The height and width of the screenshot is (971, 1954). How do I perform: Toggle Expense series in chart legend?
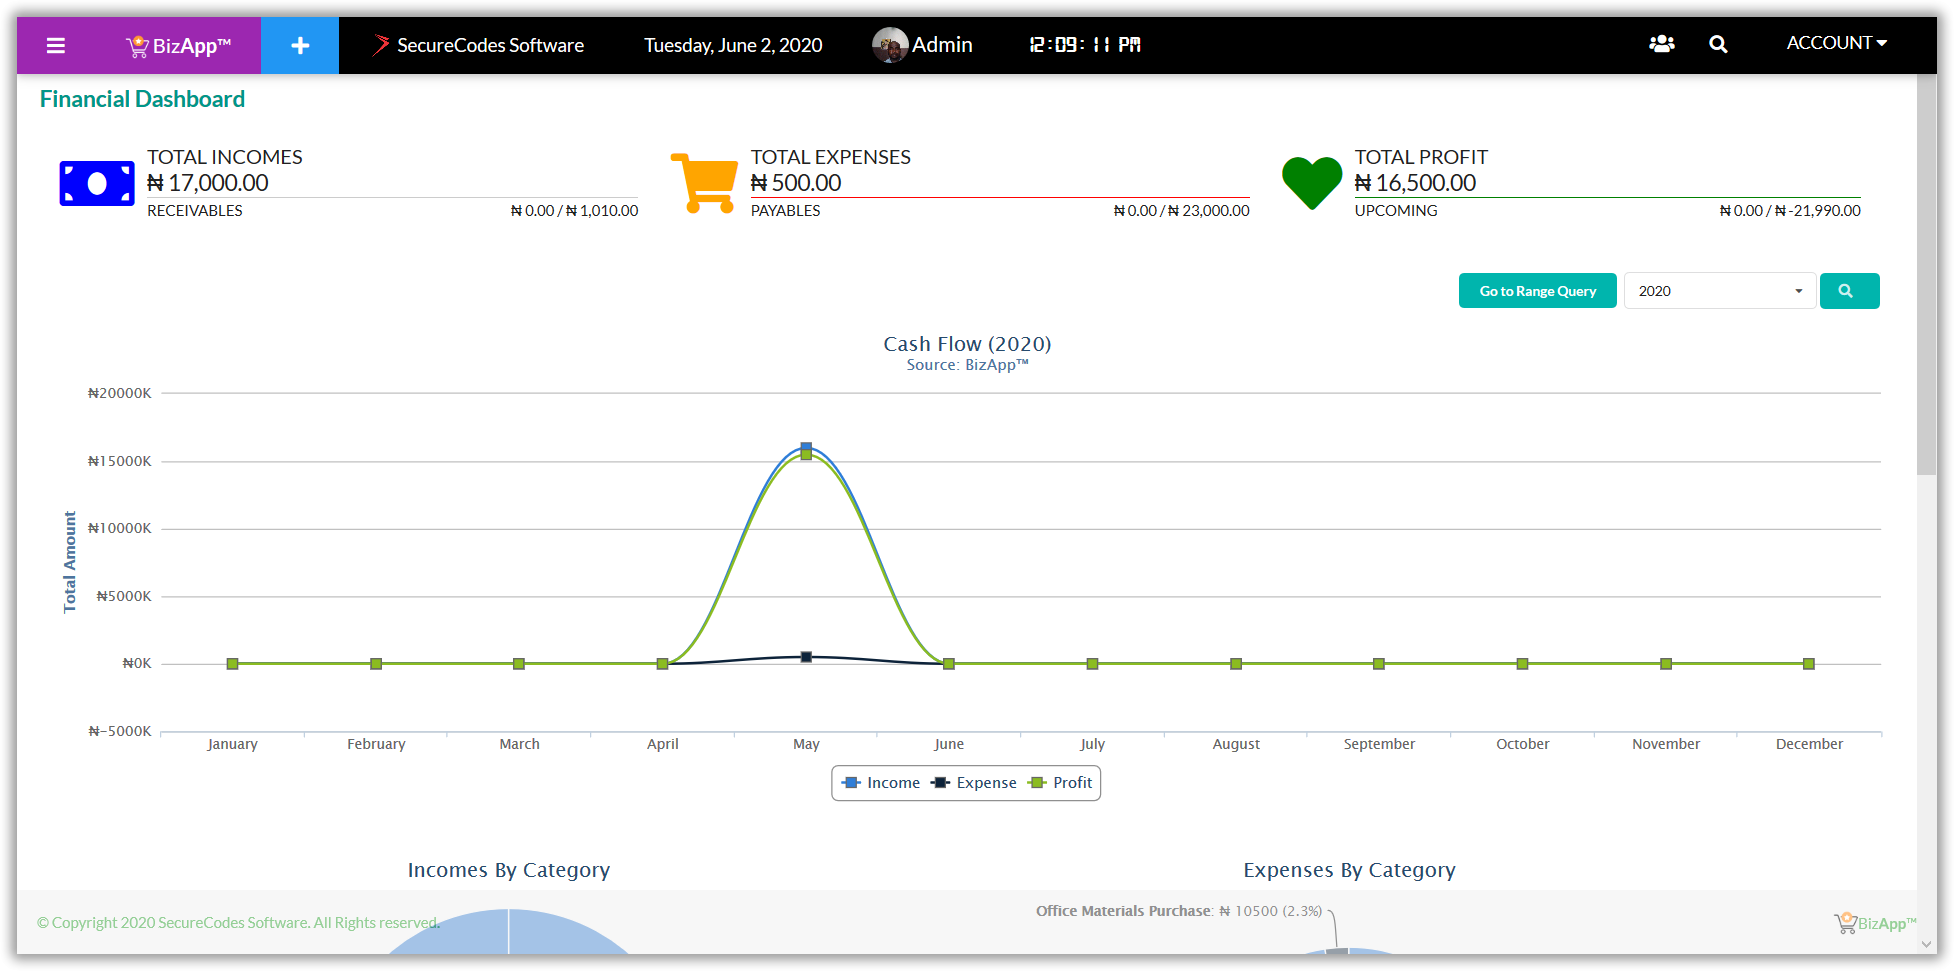click(974, 783)
